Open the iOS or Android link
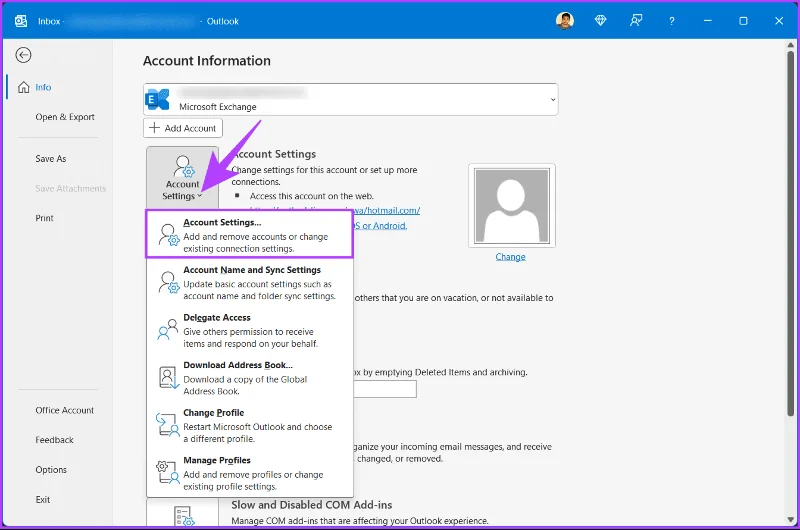This screenshot has width=800, height=530. tap(381, 225)
